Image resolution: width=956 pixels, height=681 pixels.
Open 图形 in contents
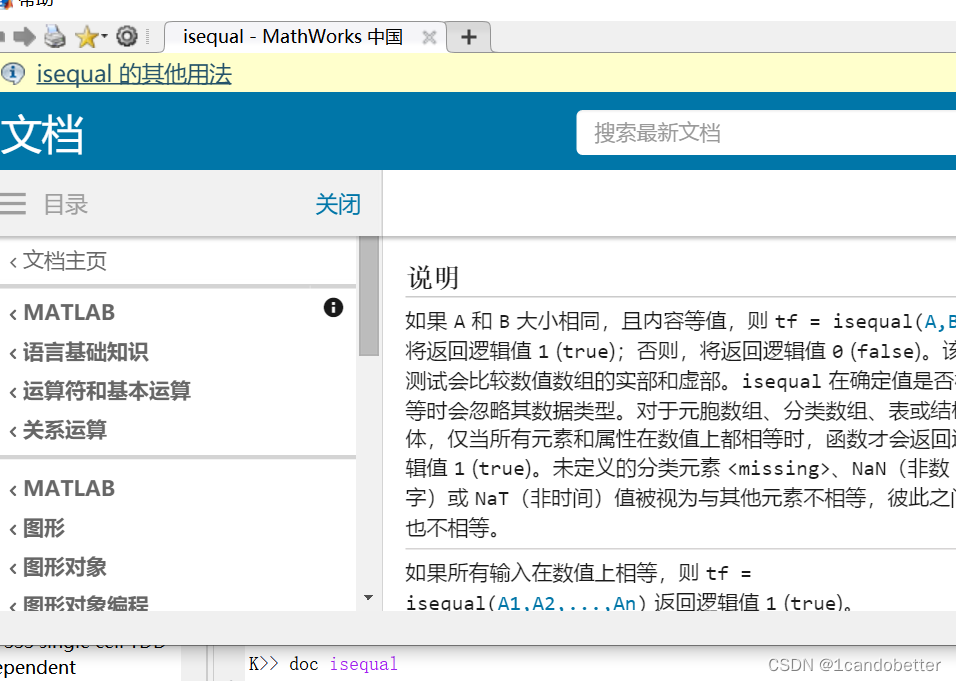point(43,528)
